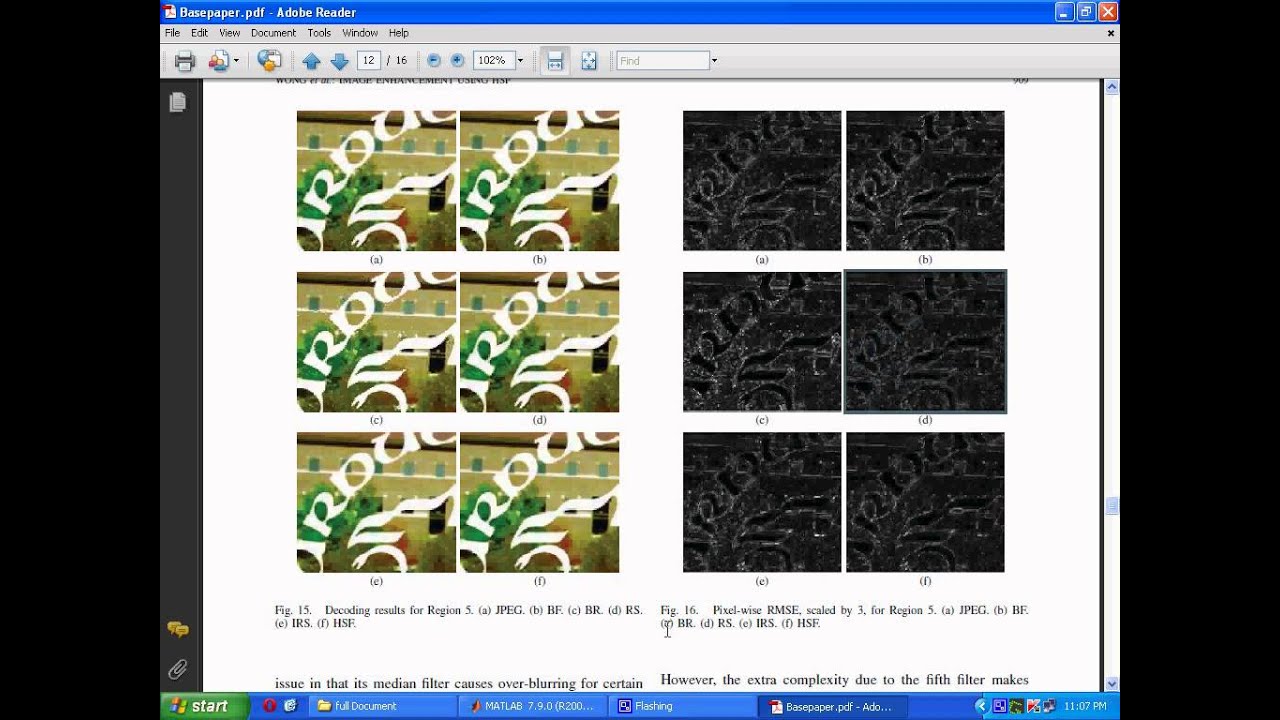Screen dimensions: 1280x720
Task: Click Fig. 15 image (f) HSF thumbnail
Action: pos(539,502)
